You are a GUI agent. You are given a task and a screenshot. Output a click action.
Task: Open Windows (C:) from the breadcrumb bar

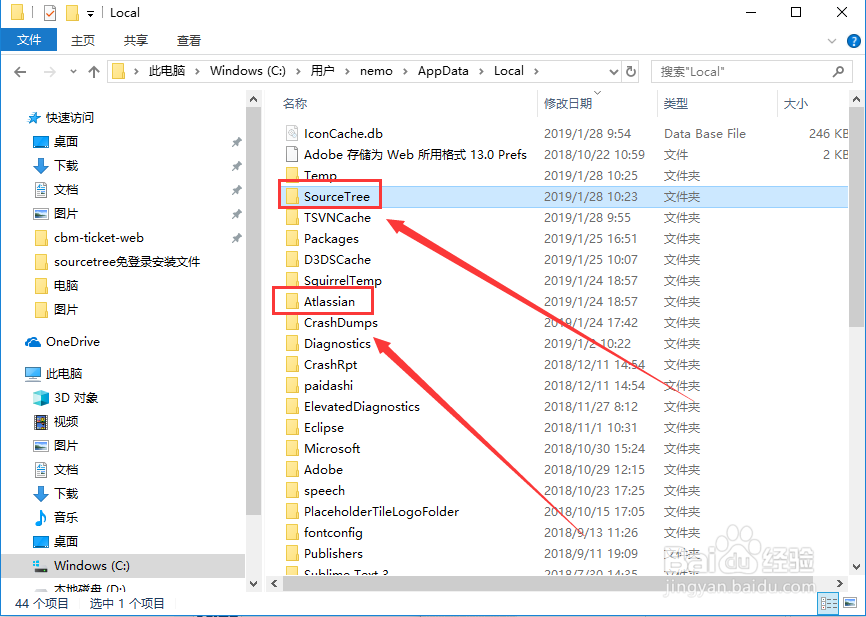pyautogui.click(x=246, y=71)
